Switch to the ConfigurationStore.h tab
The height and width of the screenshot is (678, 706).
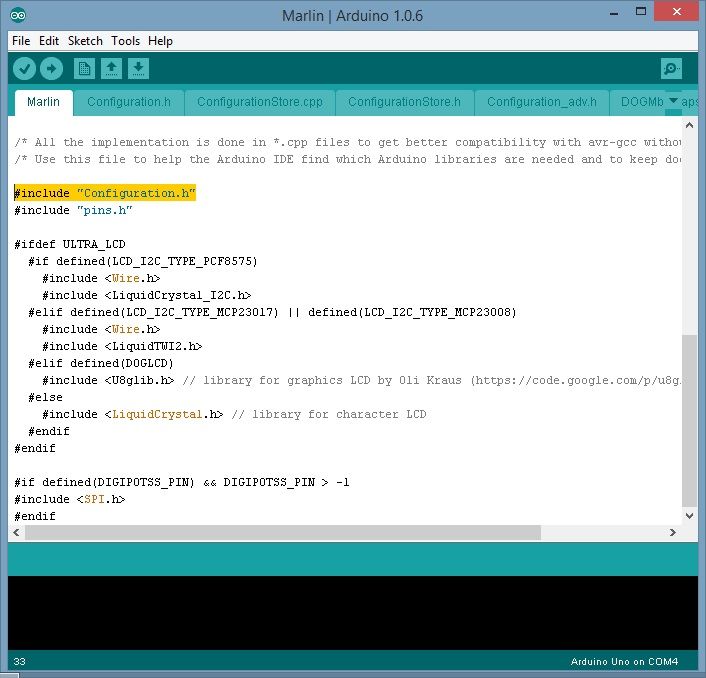404,102
